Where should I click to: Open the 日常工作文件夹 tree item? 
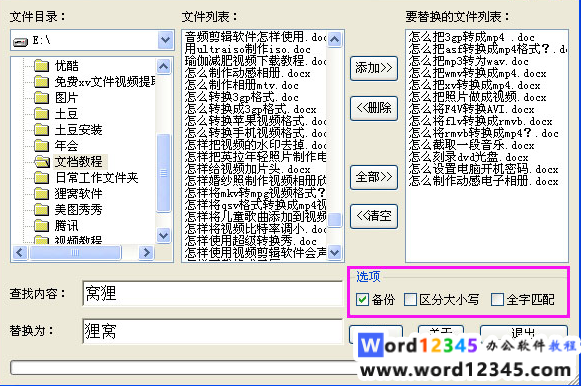pyautogui.click(x=97, y=178)
